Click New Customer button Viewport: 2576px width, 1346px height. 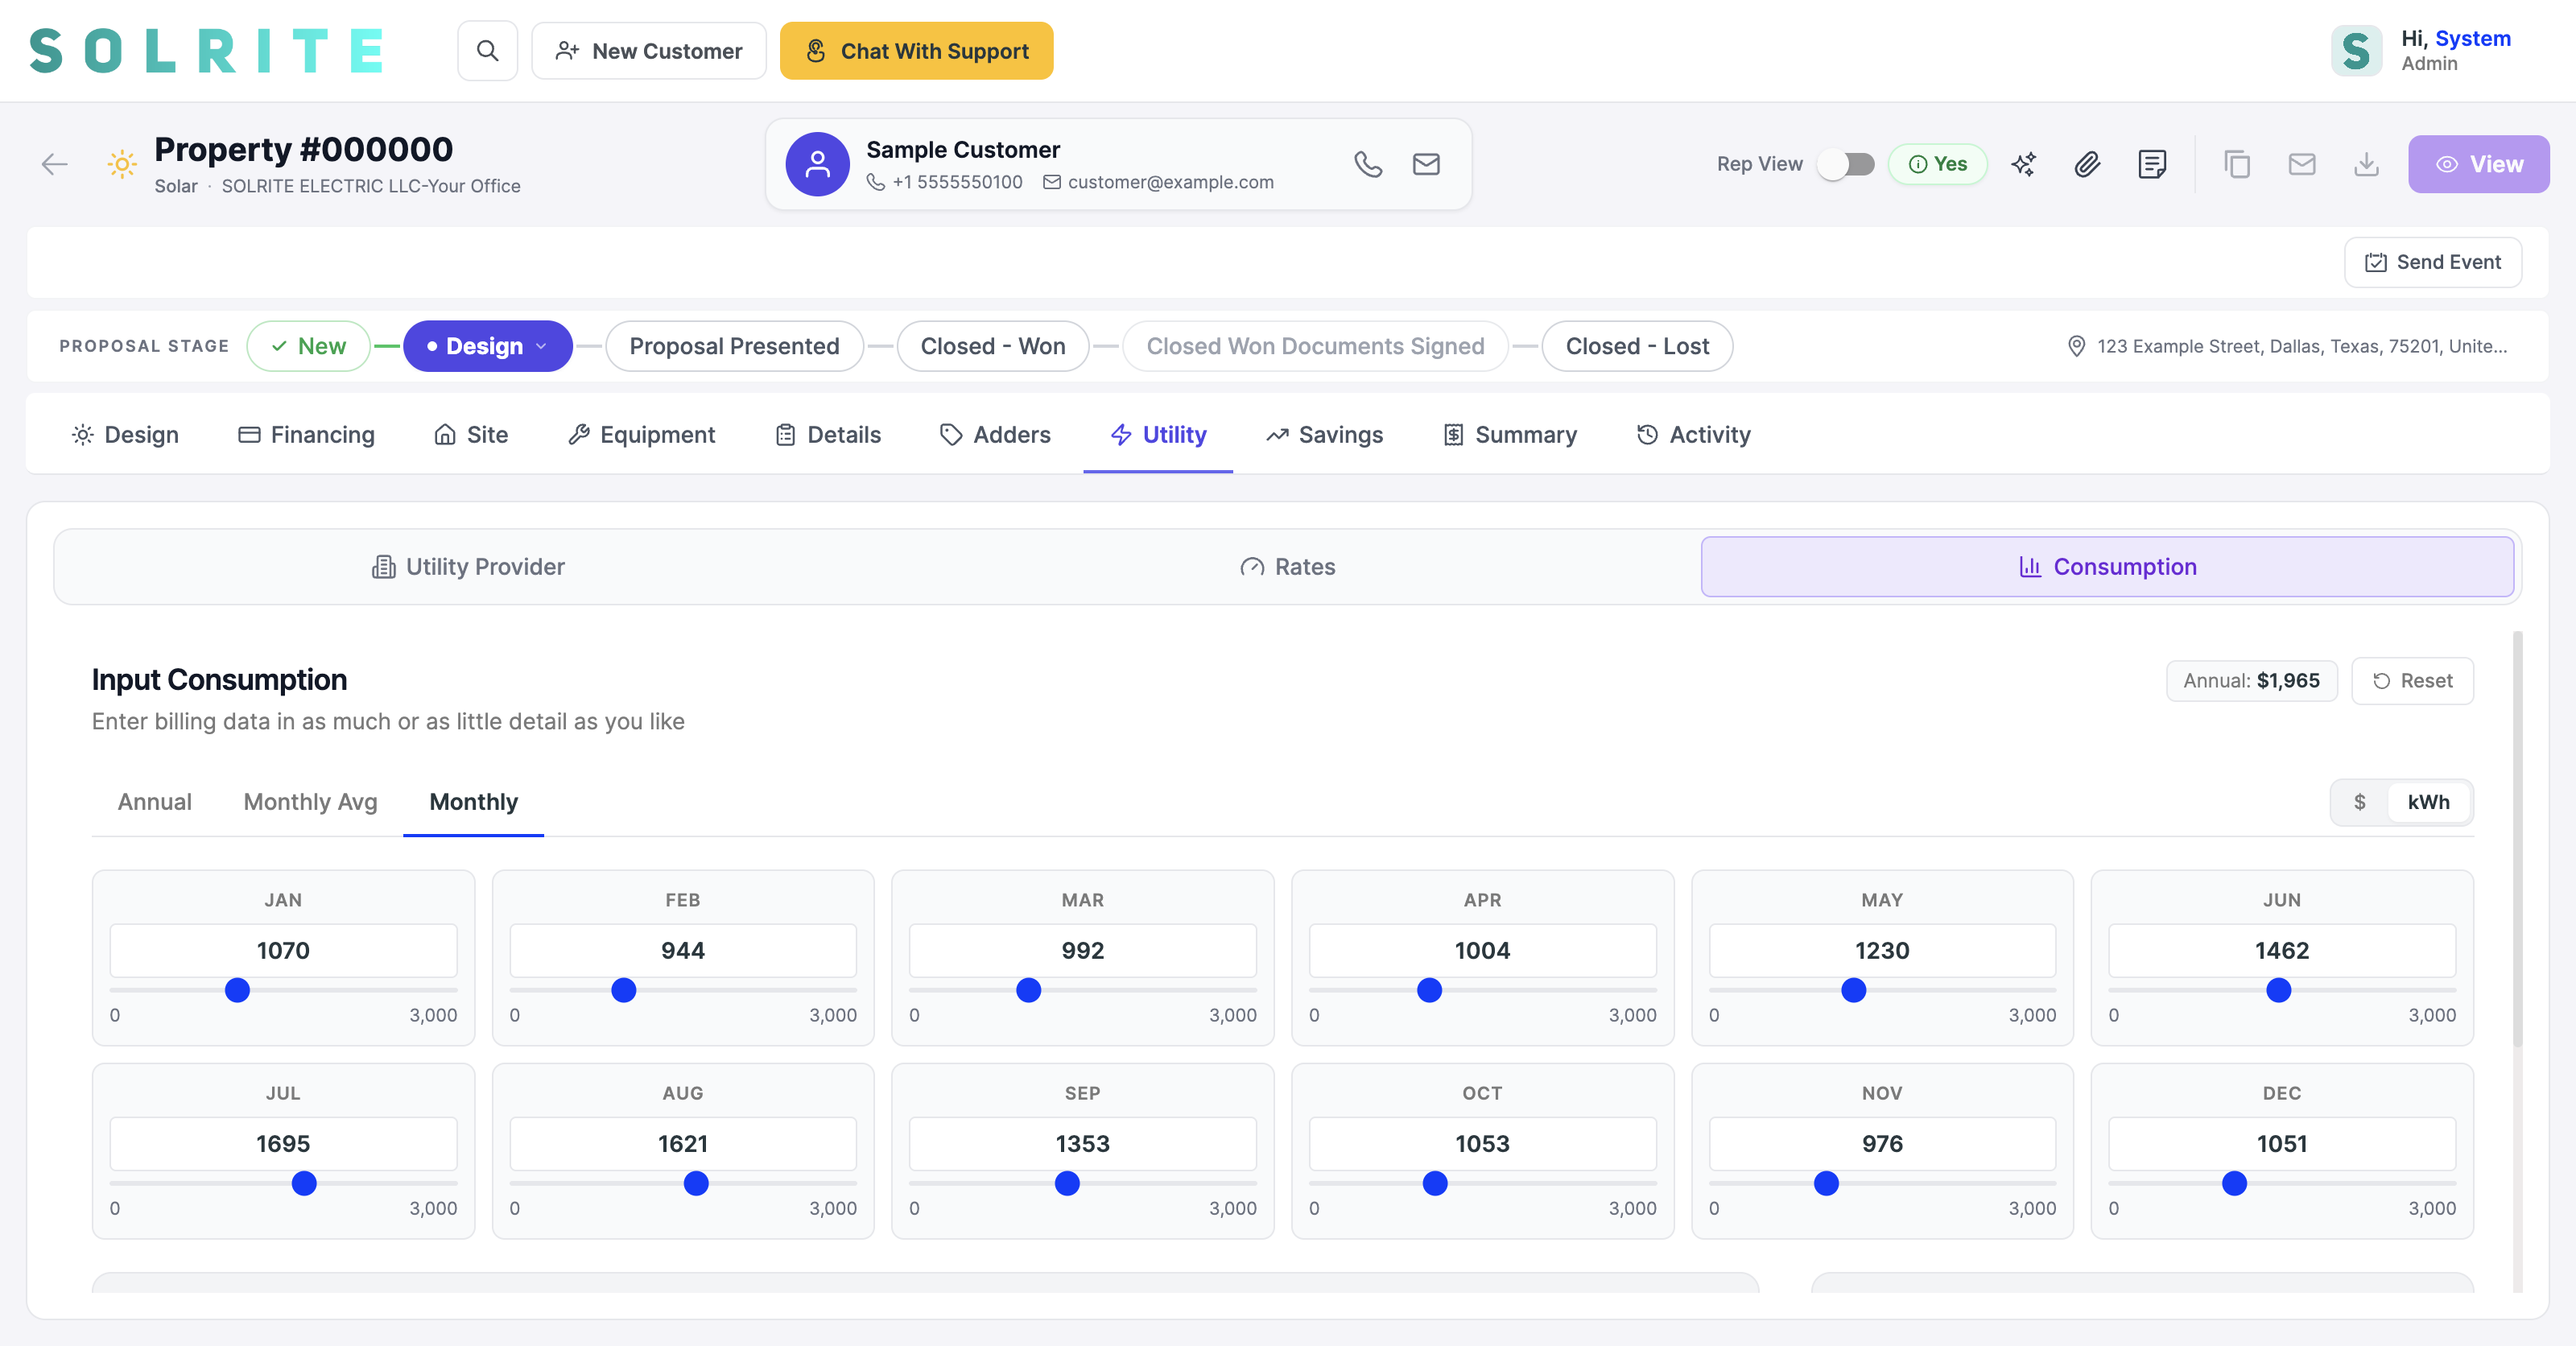(x=649, y=51)
